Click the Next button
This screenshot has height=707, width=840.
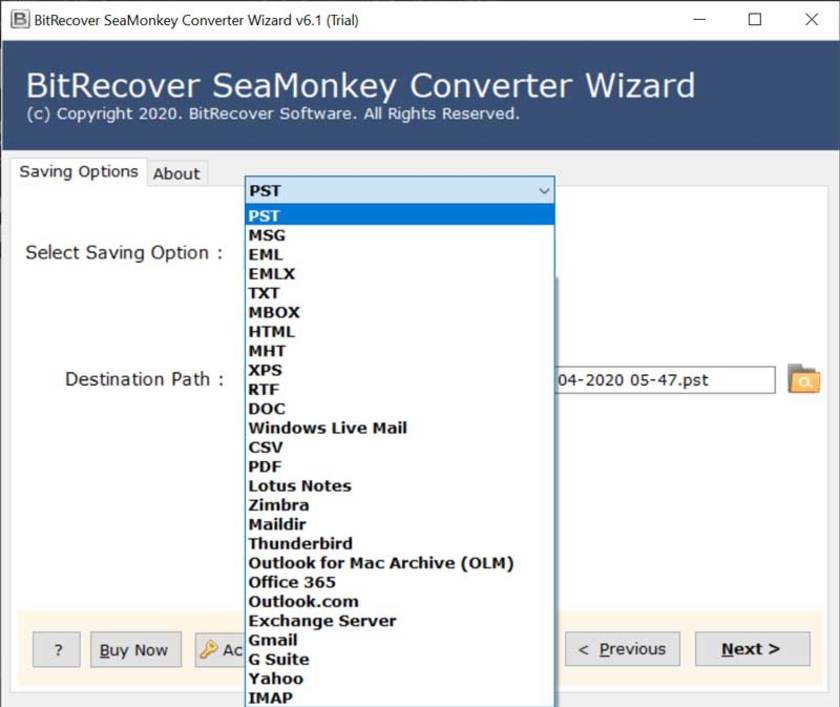pyautogui.click(x=752, y=649)
